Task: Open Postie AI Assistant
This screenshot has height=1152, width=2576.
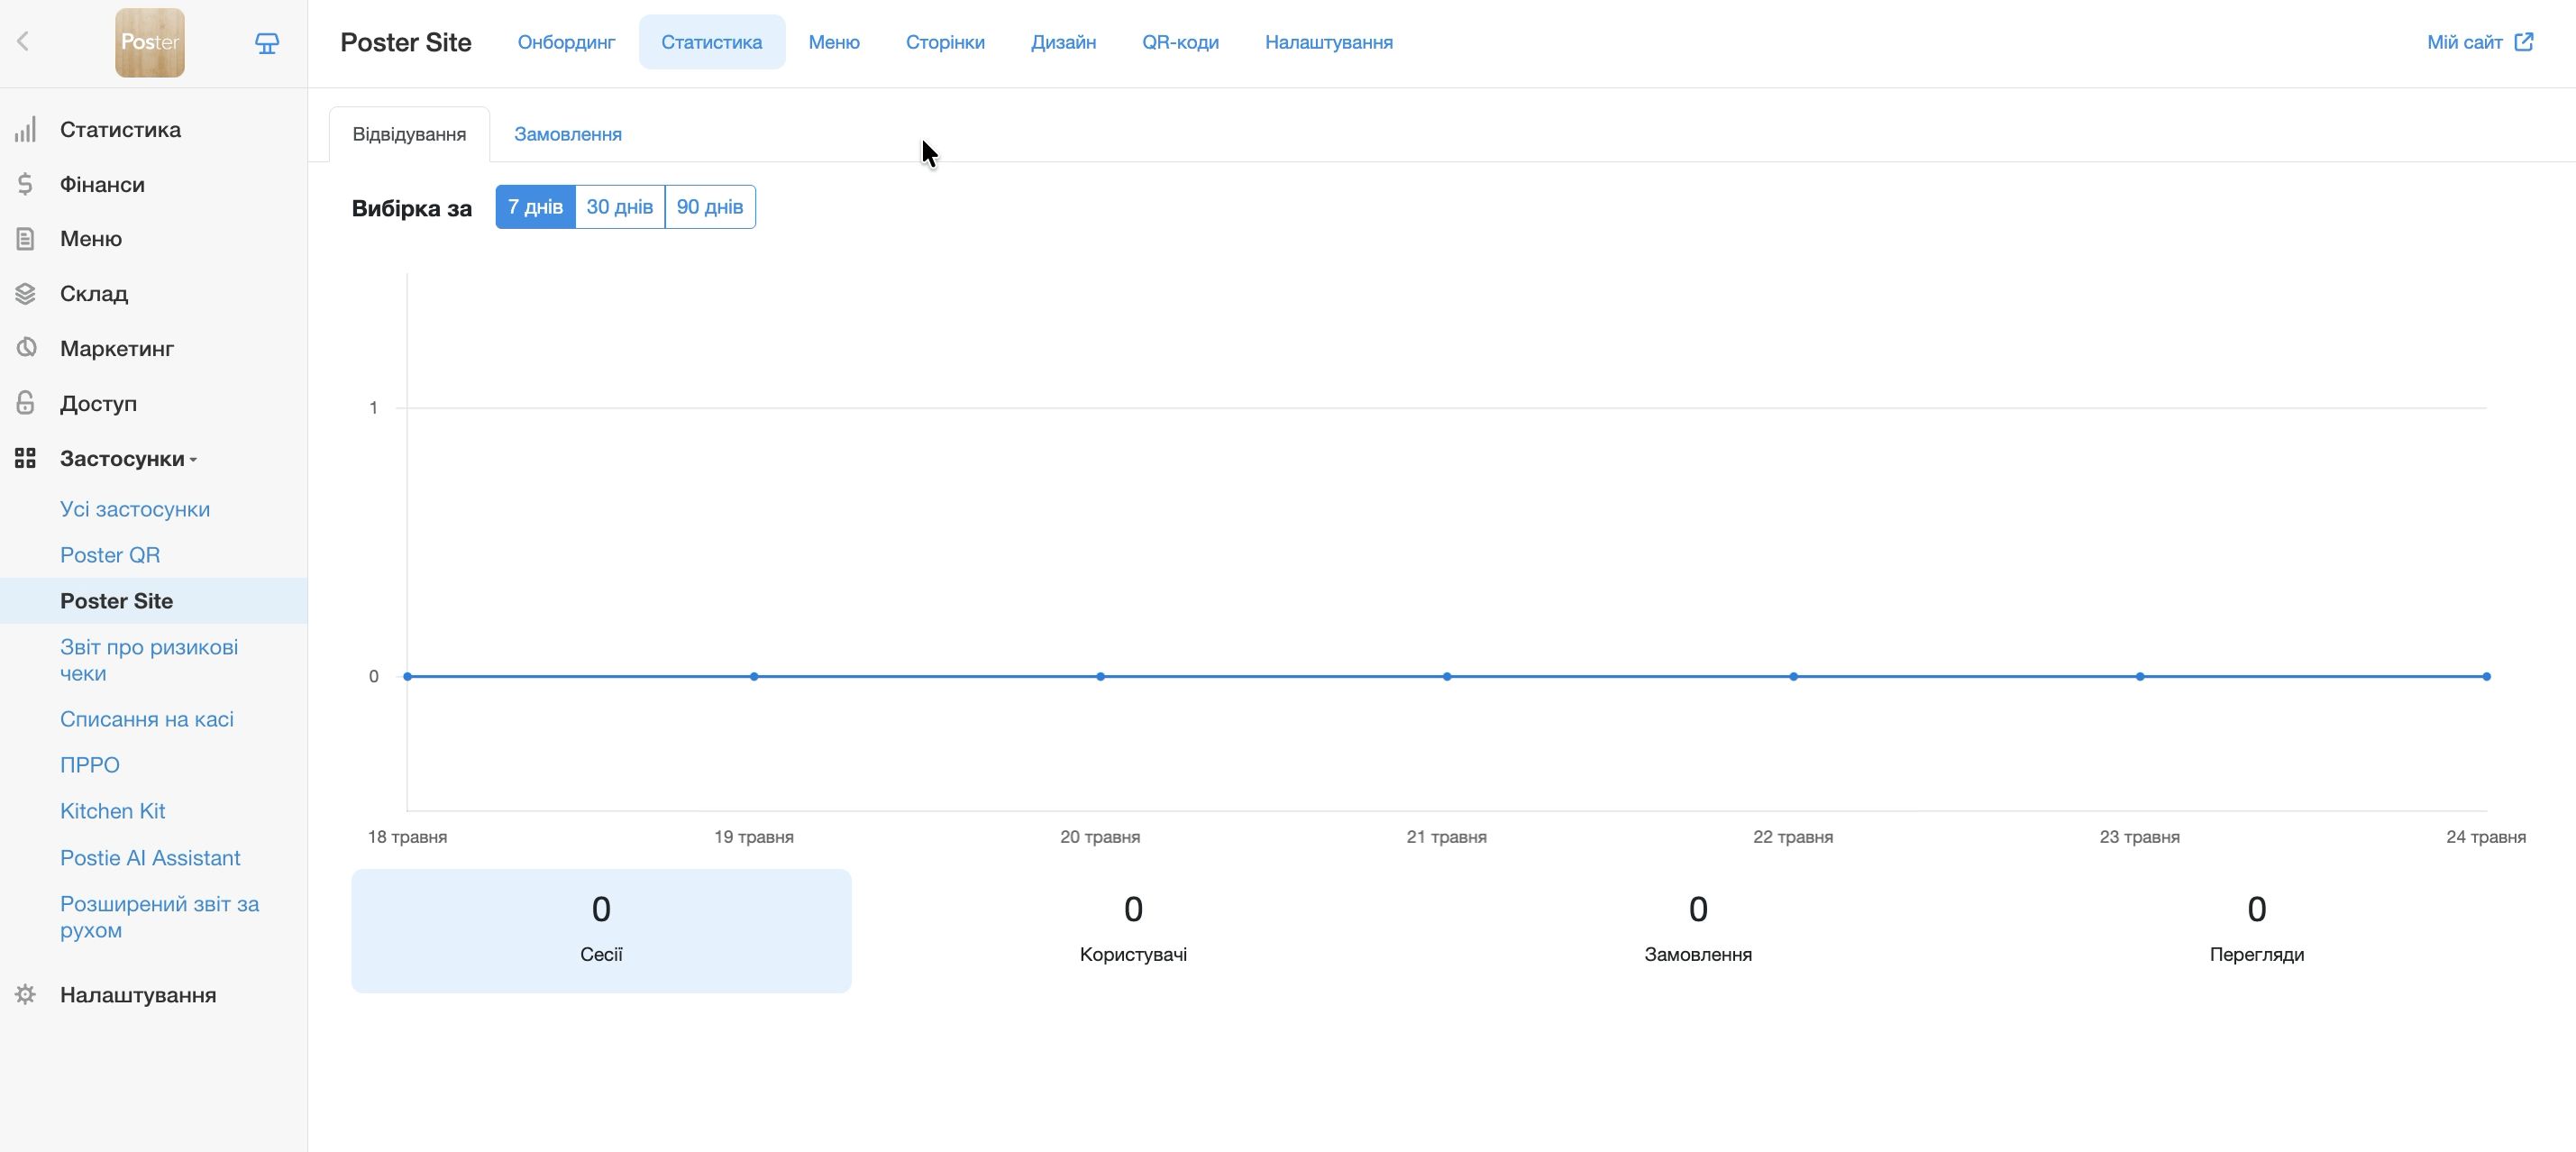Action: (x=150, y=858)
